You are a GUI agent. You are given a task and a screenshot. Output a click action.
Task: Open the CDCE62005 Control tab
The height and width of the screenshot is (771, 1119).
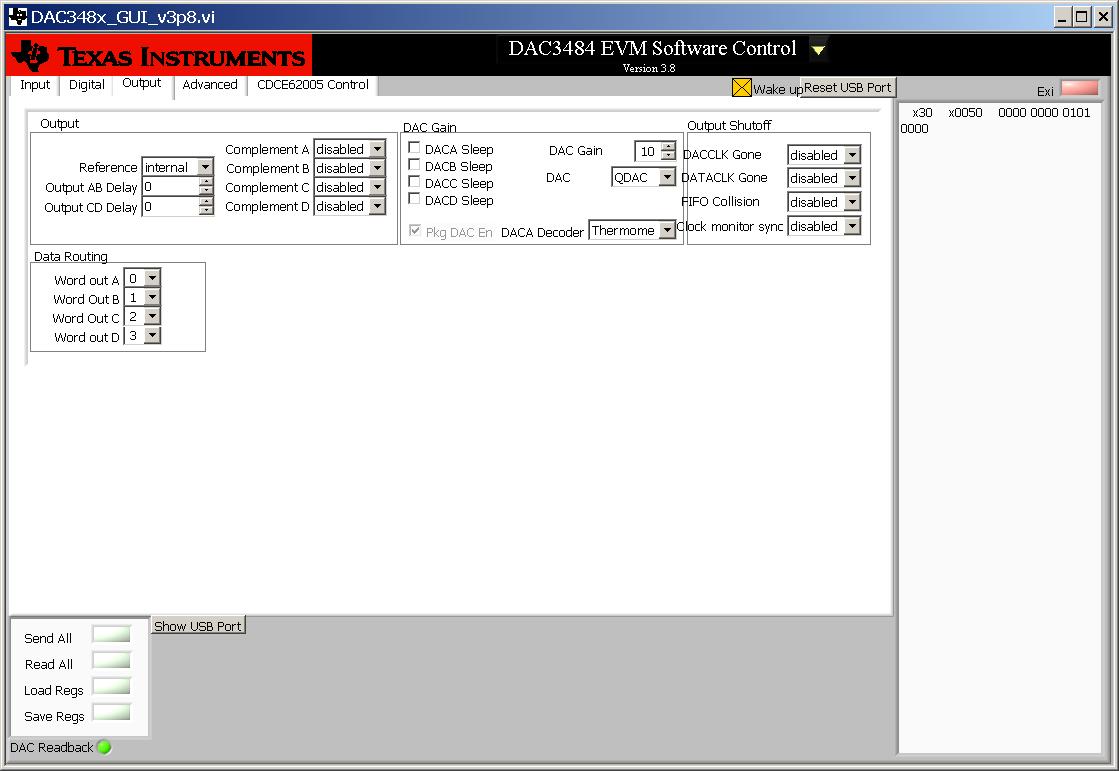313,85
